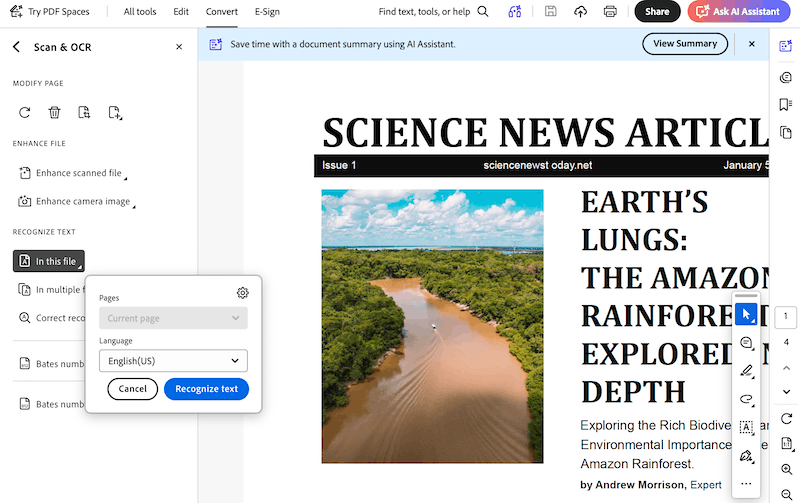Open the Language dropdown showing English(US)

pyautogui.click(x=173, y=360)
